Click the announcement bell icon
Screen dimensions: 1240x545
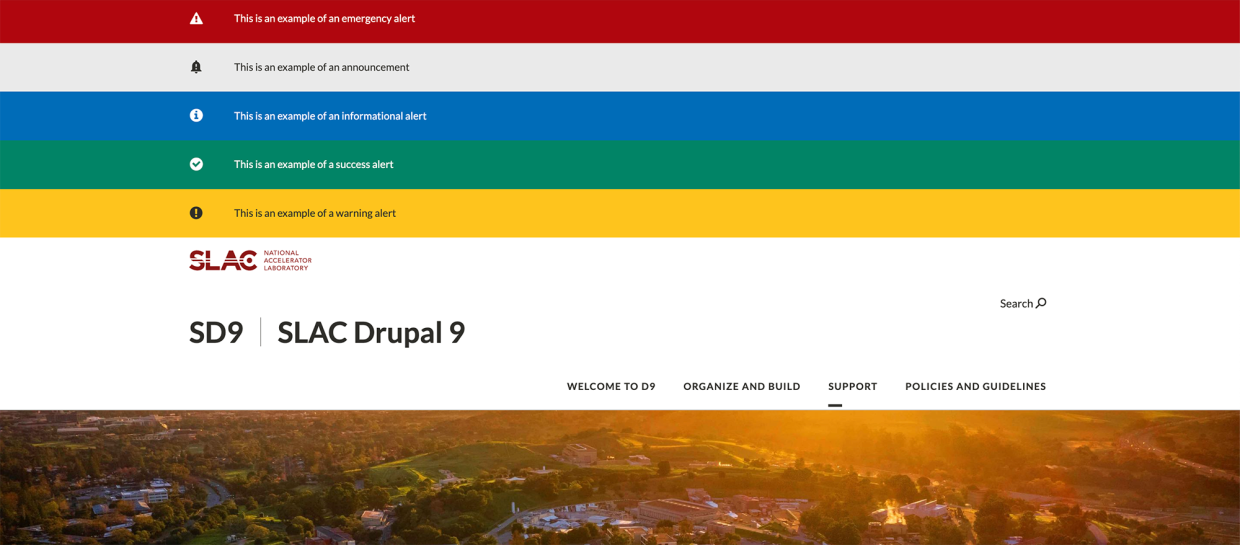[196, 67]
